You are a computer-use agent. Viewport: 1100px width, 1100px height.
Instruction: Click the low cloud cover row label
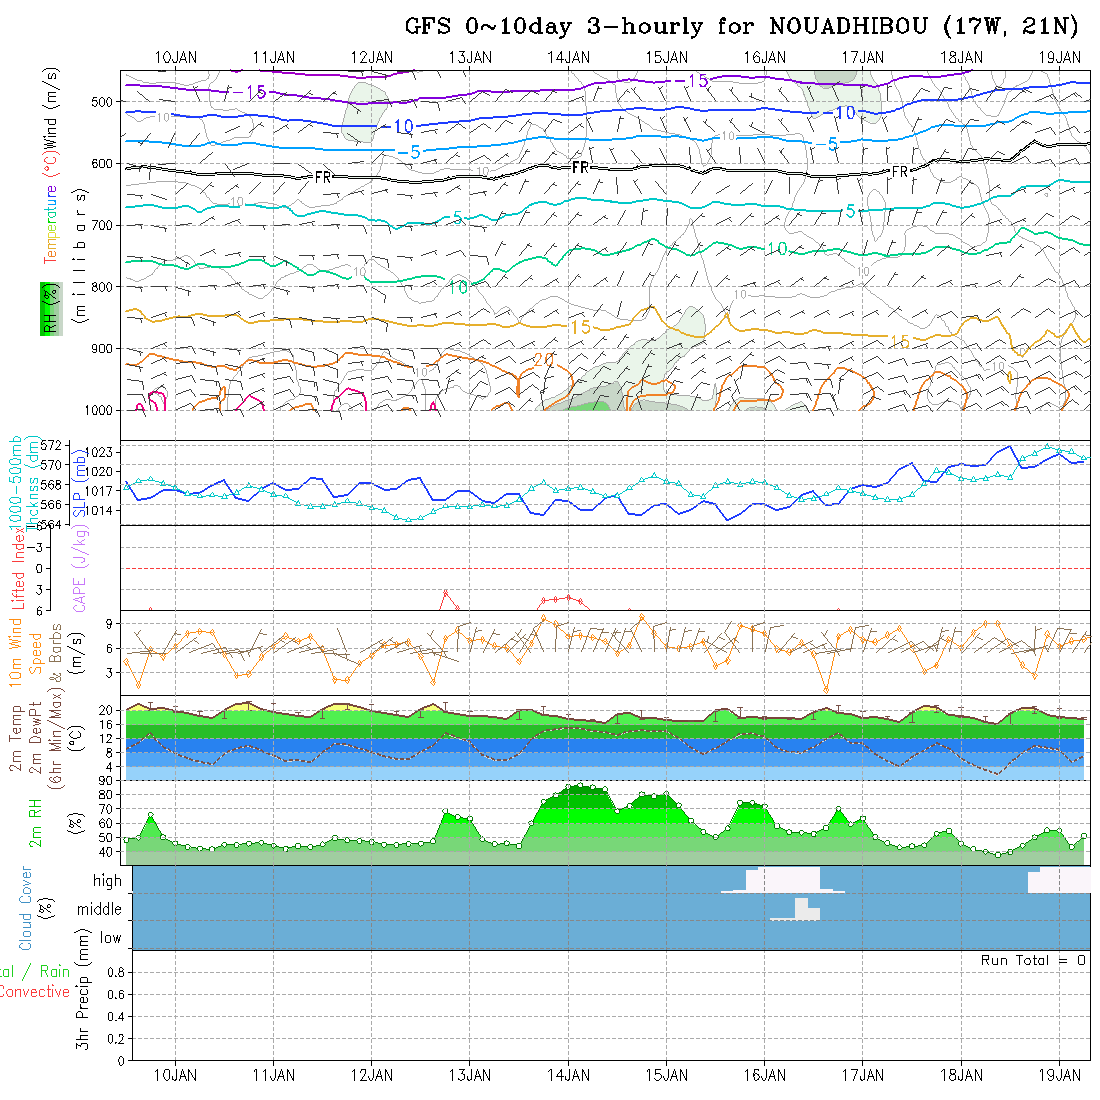[x=110, y=938]
